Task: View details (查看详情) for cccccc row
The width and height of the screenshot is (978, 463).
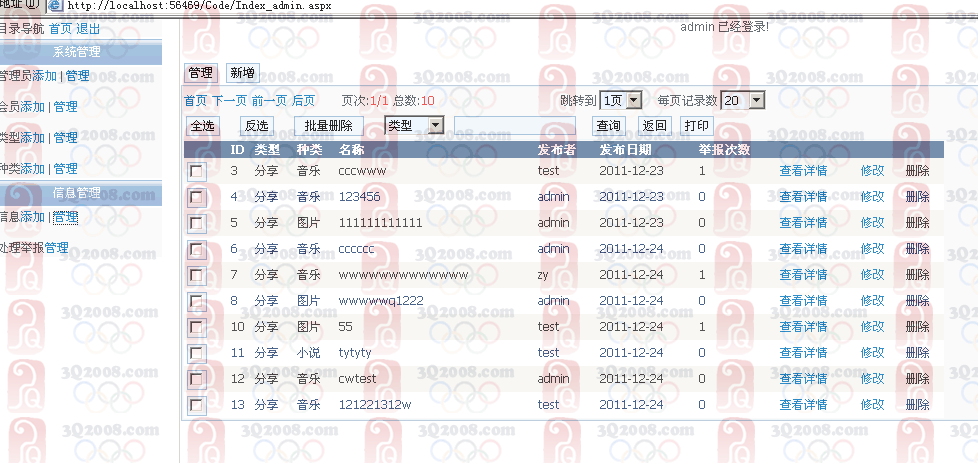Action: 803,249
